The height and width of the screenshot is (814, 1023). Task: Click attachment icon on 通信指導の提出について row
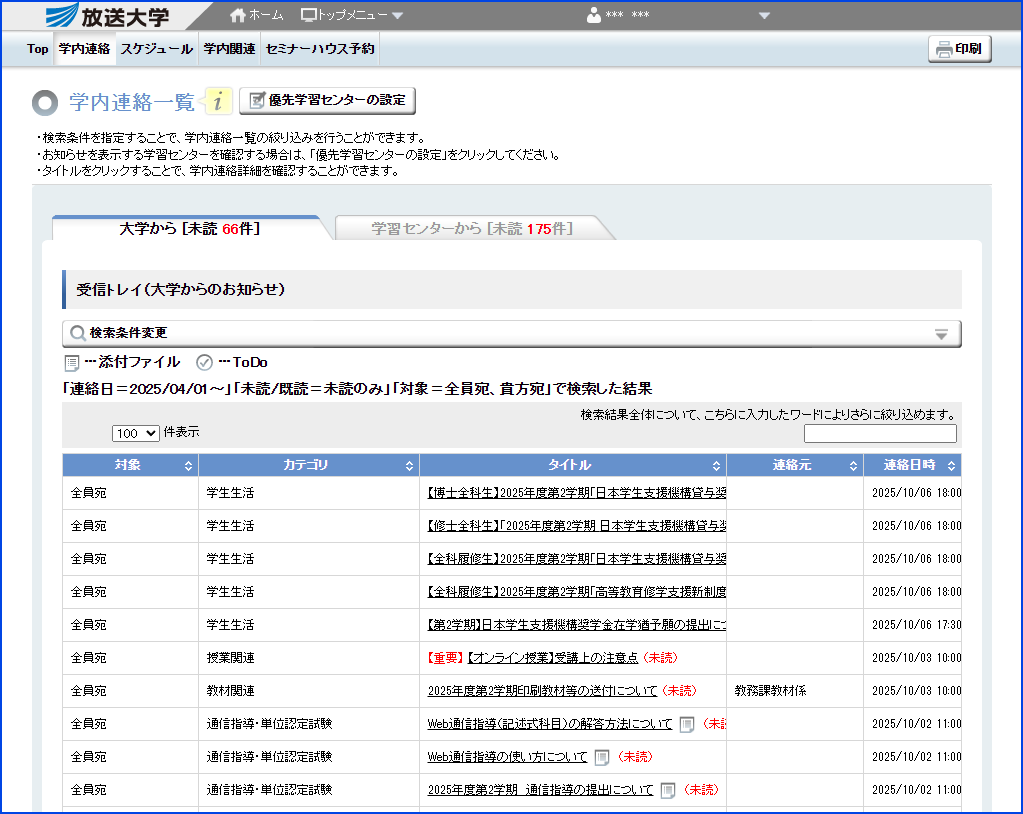point(667,790)
